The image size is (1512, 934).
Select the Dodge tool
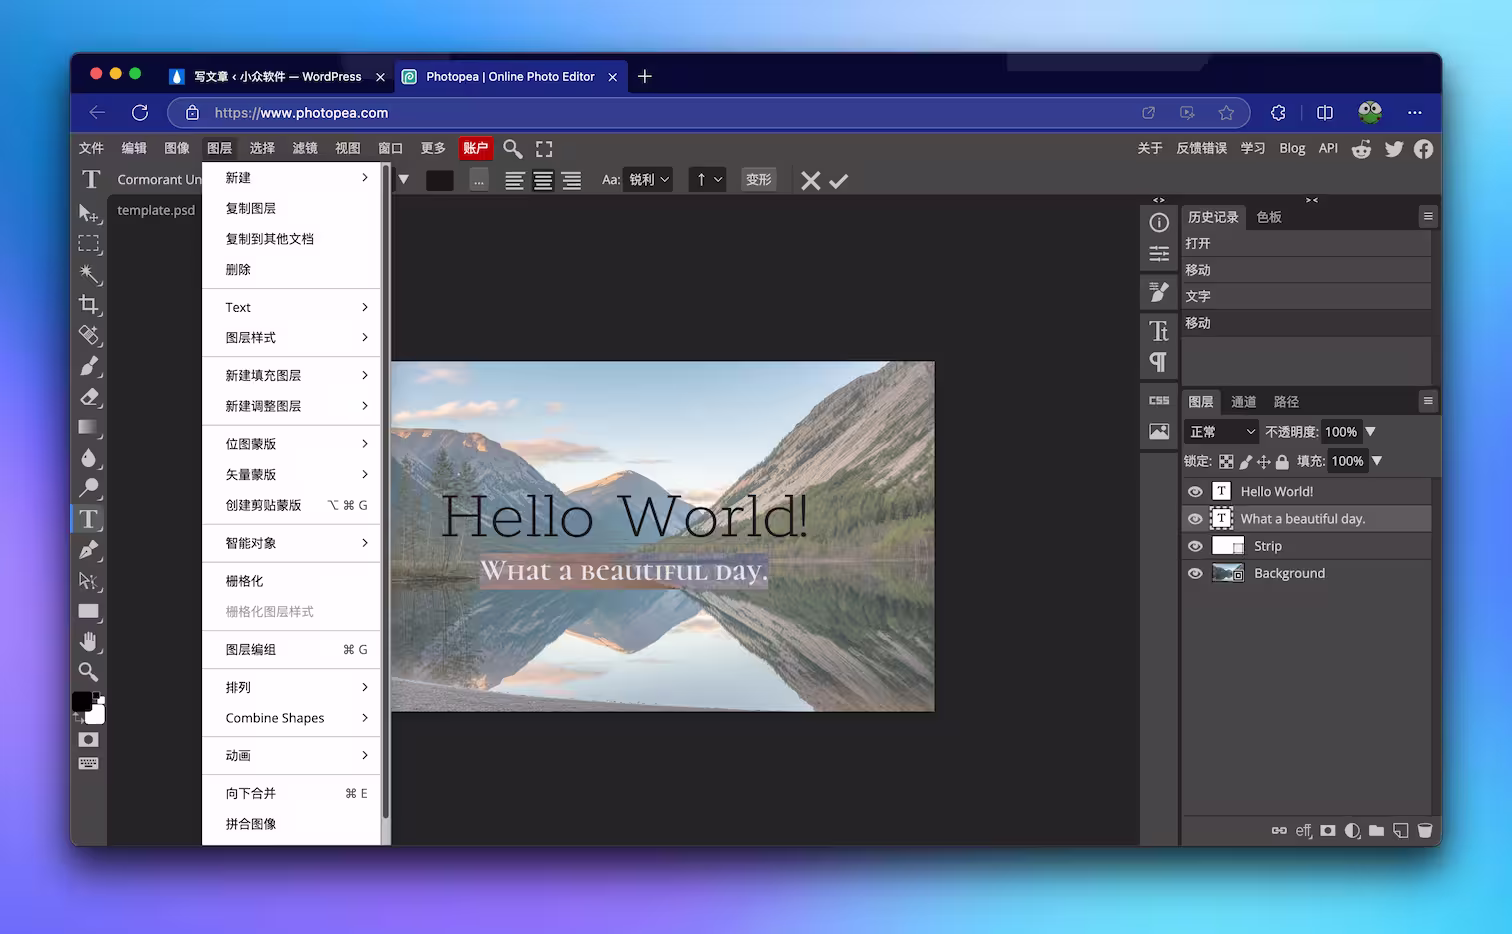89,488
